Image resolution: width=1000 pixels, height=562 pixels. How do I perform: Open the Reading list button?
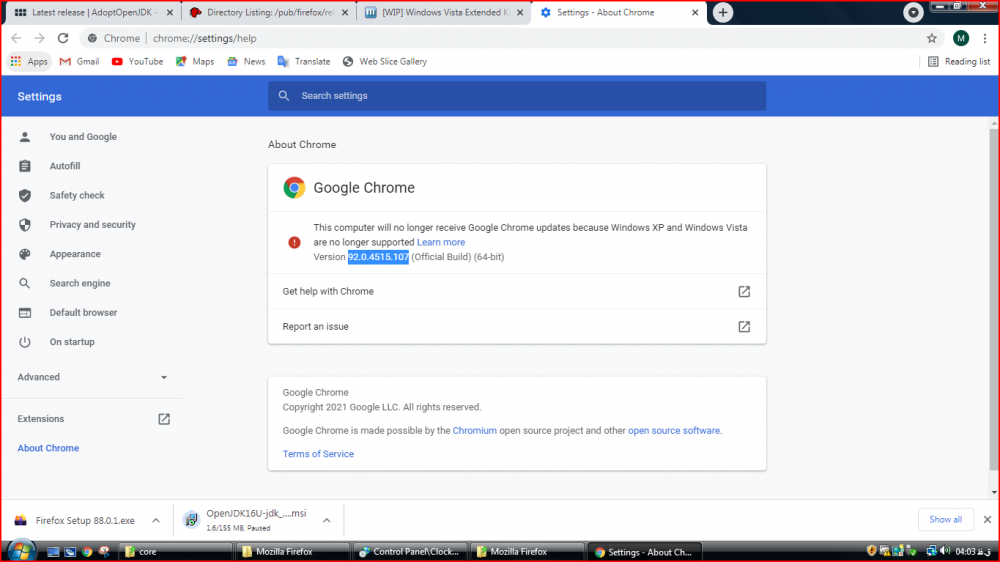coord(958,61)
